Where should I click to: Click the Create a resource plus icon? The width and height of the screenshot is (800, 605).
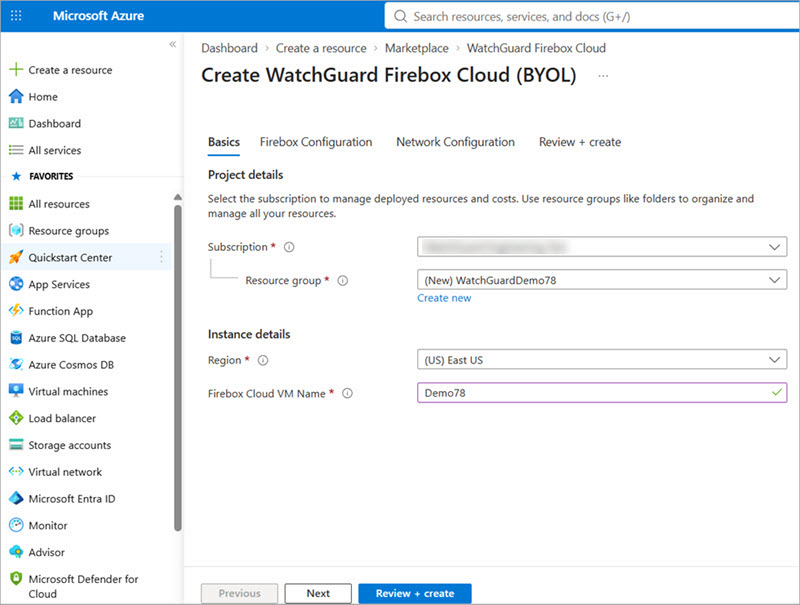pyautogui.click(x=16, y=69)
